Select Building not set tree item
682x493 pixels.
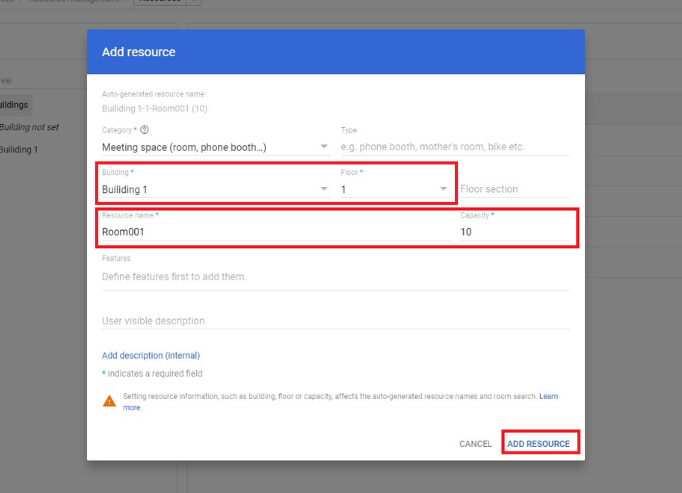29,127
